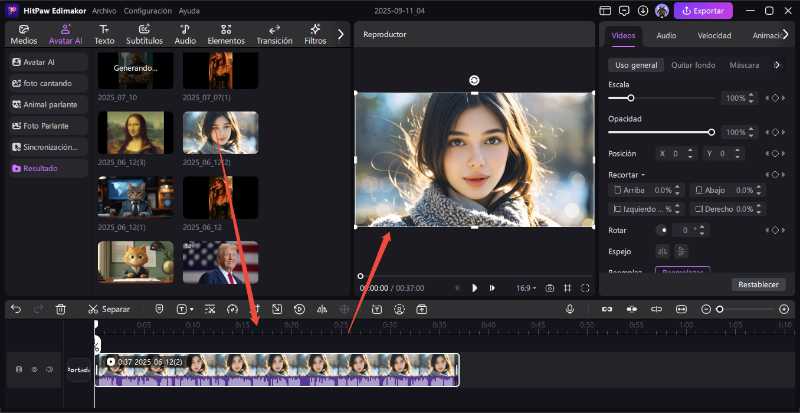Click the Exportar button
Image resolution: width=800 pixels, height=413 pixels.
click(703, 11)
